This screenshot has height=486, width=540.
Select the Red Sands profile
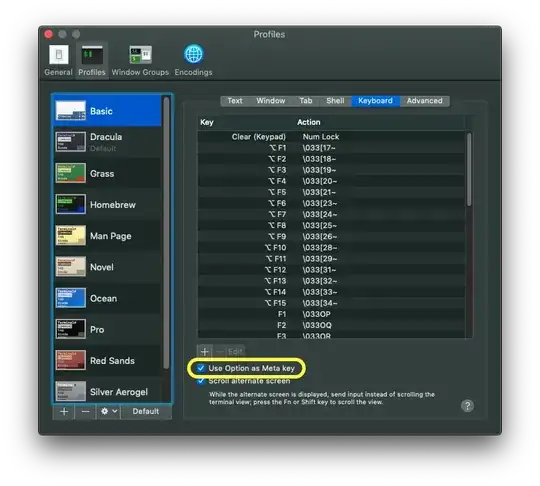[107, 361]
